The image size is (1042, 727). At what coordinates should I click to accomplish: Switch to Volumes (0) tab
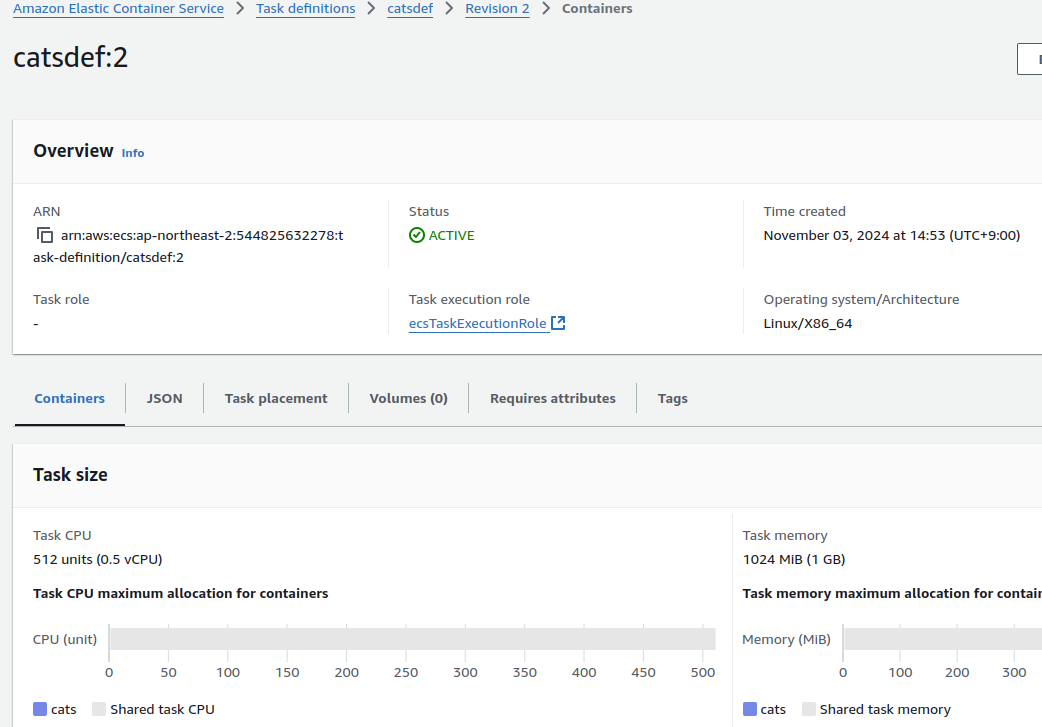408,398
